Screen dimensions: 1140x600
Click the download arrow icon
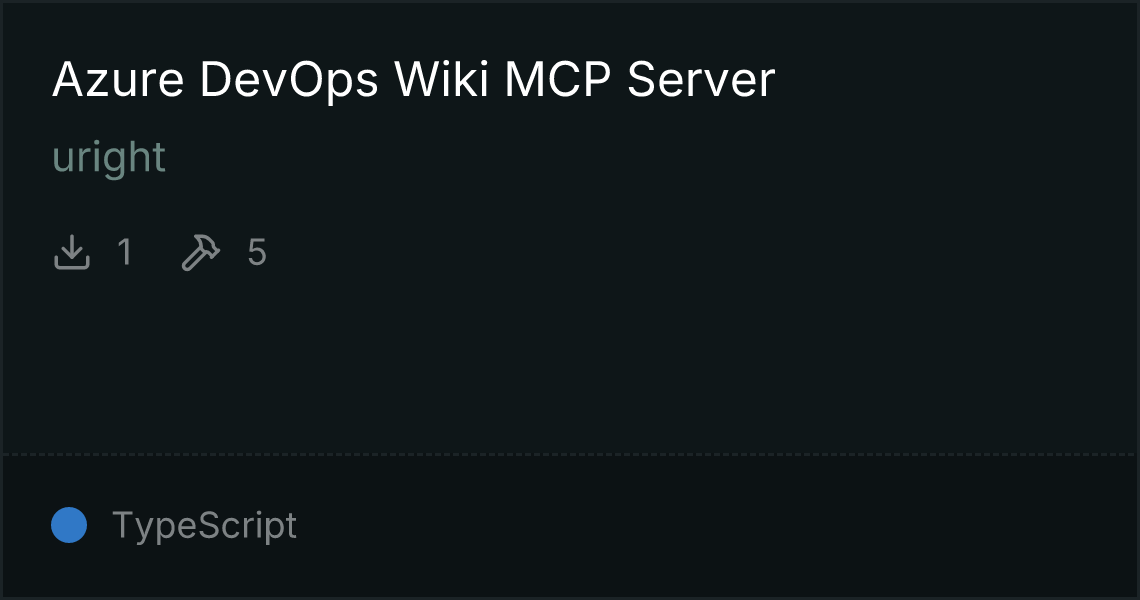point(72,252)
